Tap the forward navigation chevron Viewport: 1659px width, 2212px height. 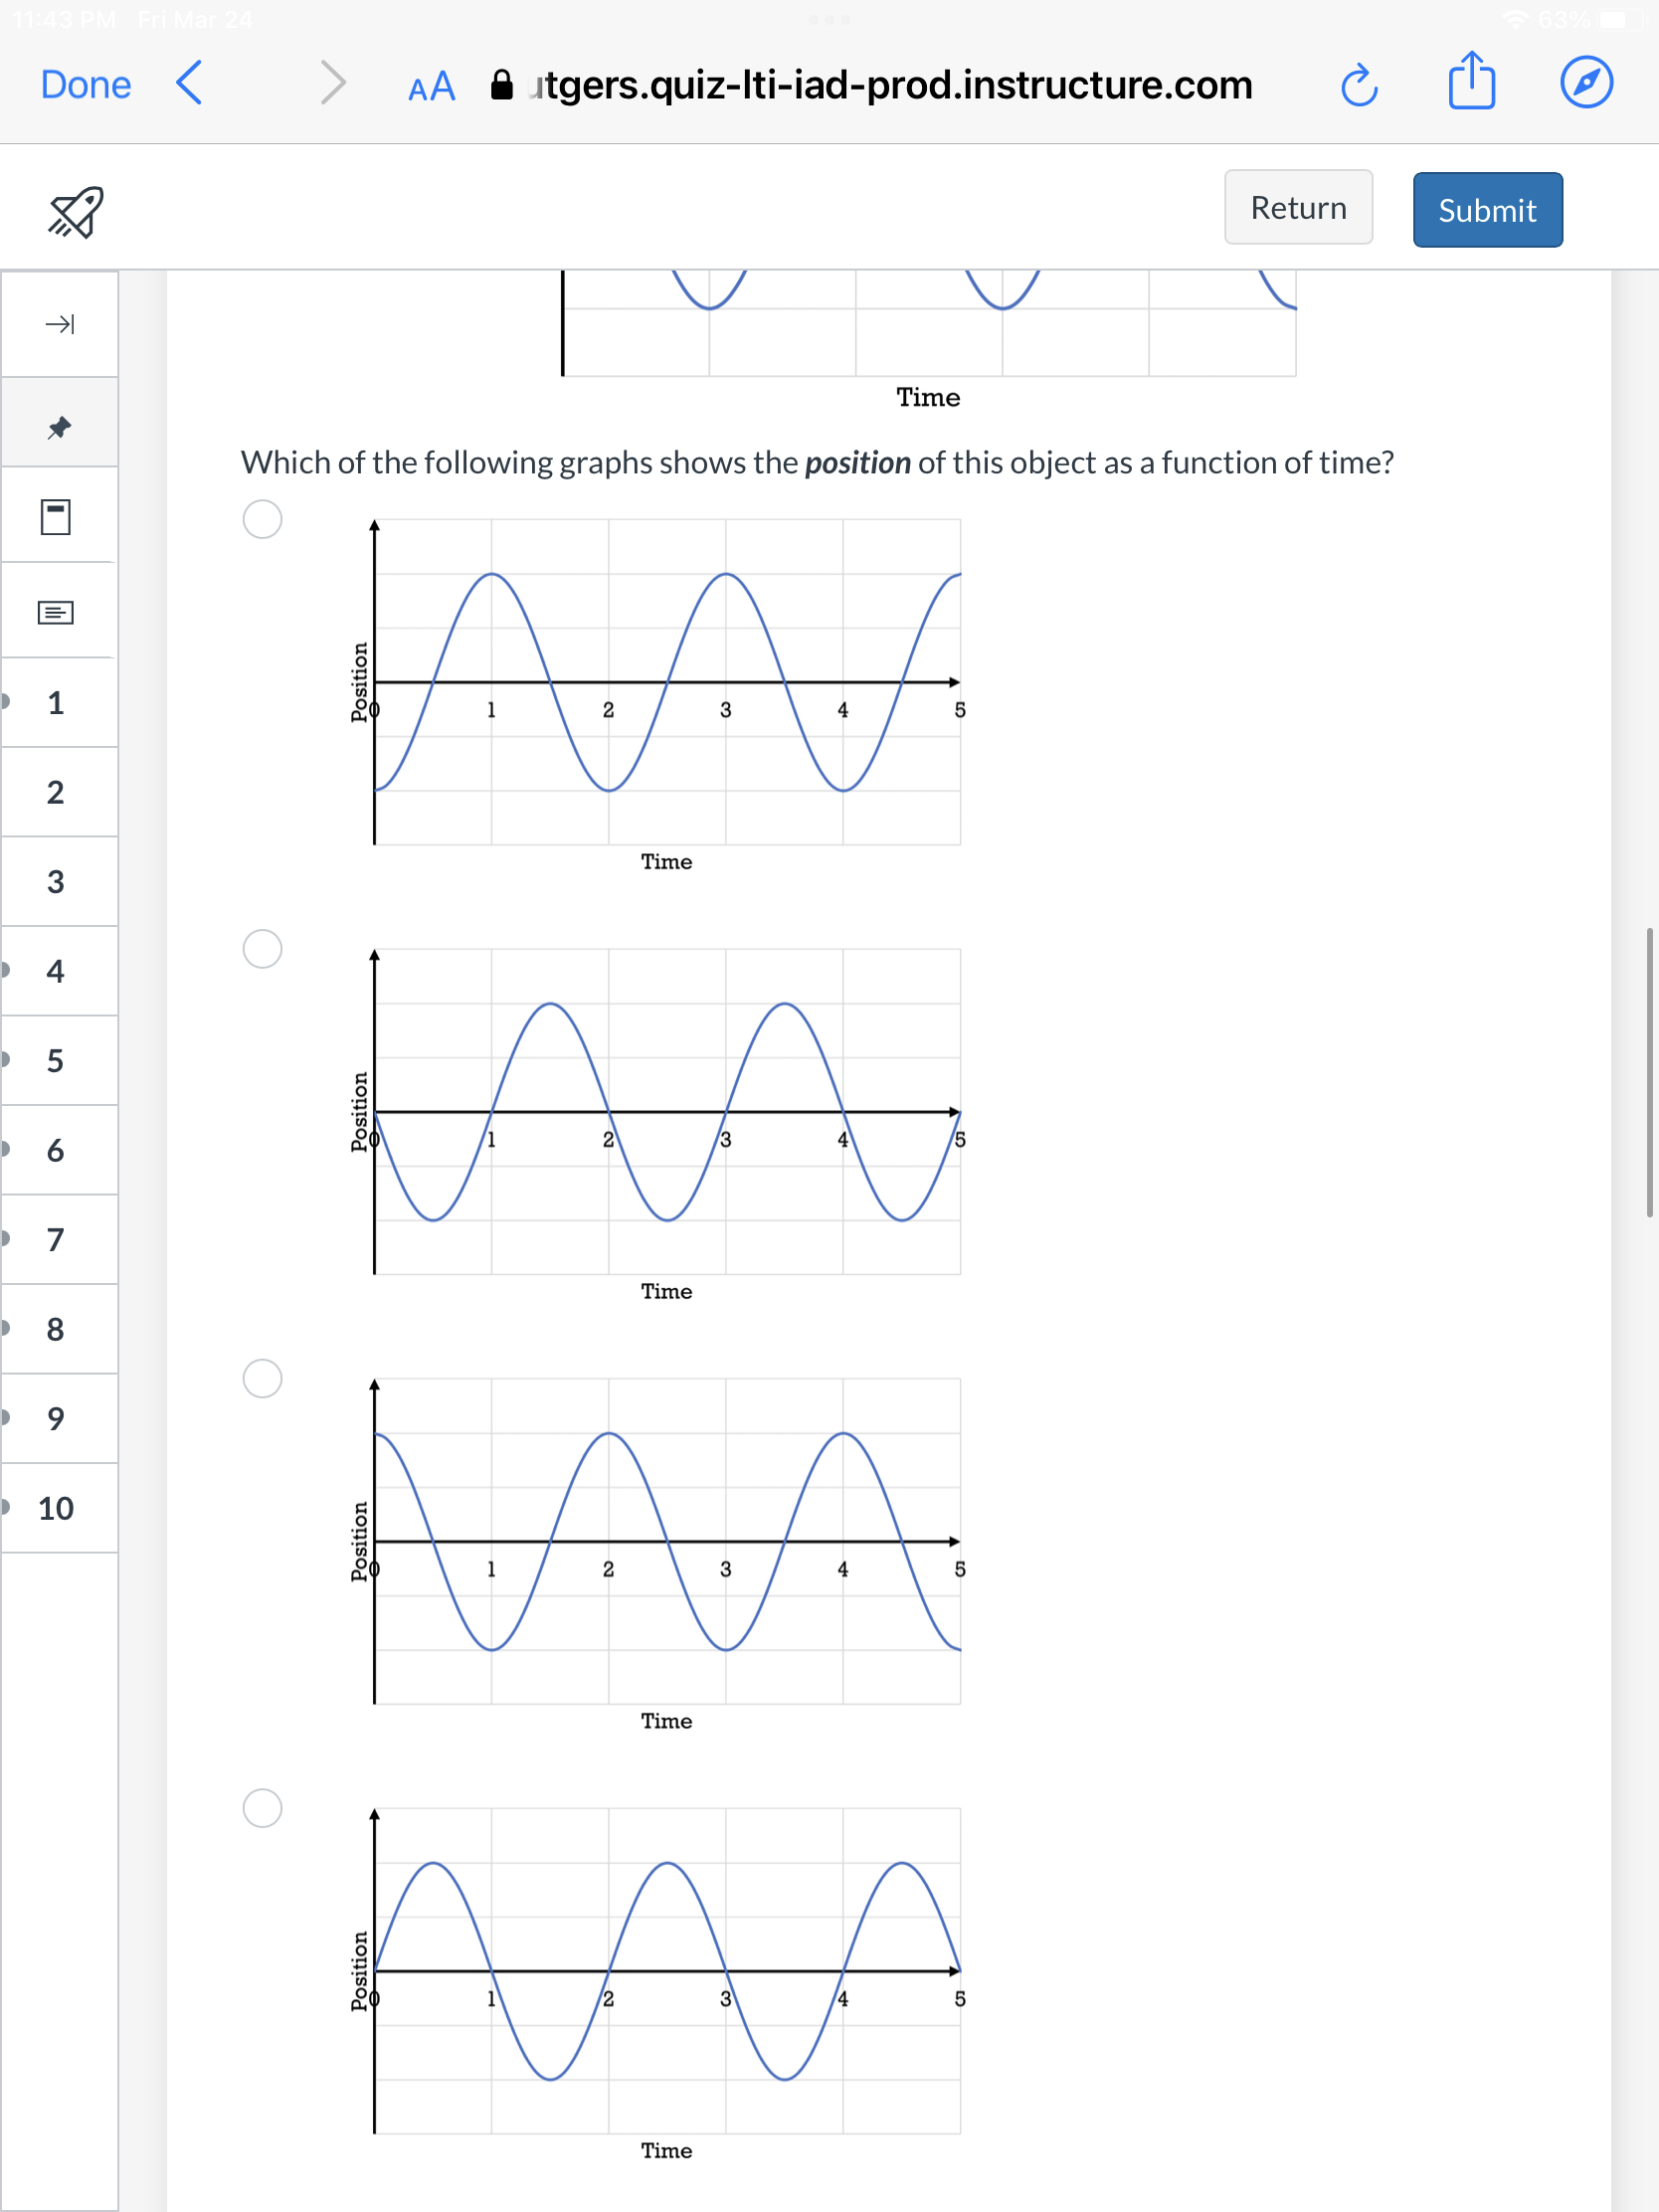[331, 84]
